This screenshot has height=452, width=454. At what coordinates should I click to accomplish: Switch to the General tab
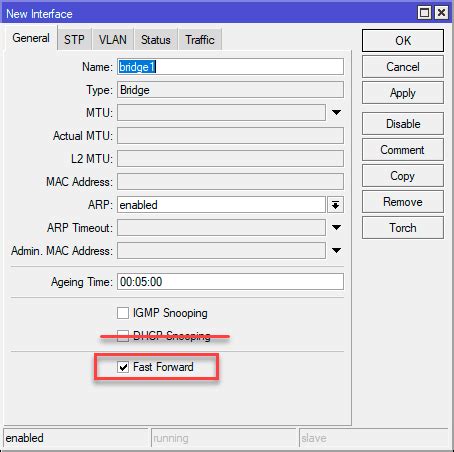(31, 38)
